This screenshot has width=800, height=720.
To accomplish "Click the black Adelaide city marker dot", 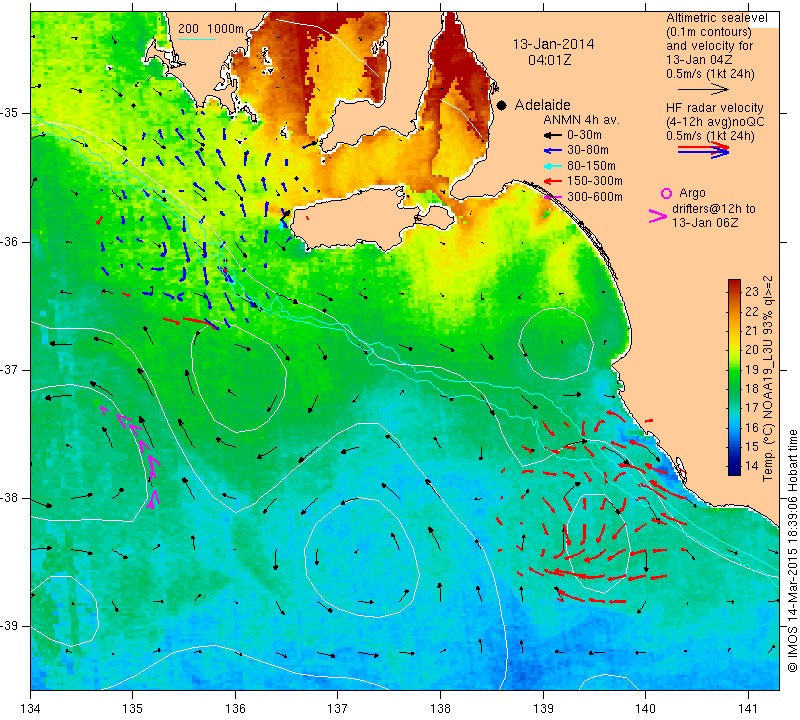I will click(502, 105).
